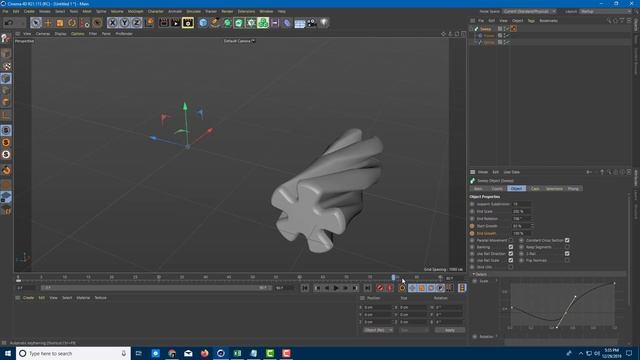Image resolution: width=640 pixels, height=360 pixels.
Task: Switch to the Caps tab
Action: (x=535, y=189)
